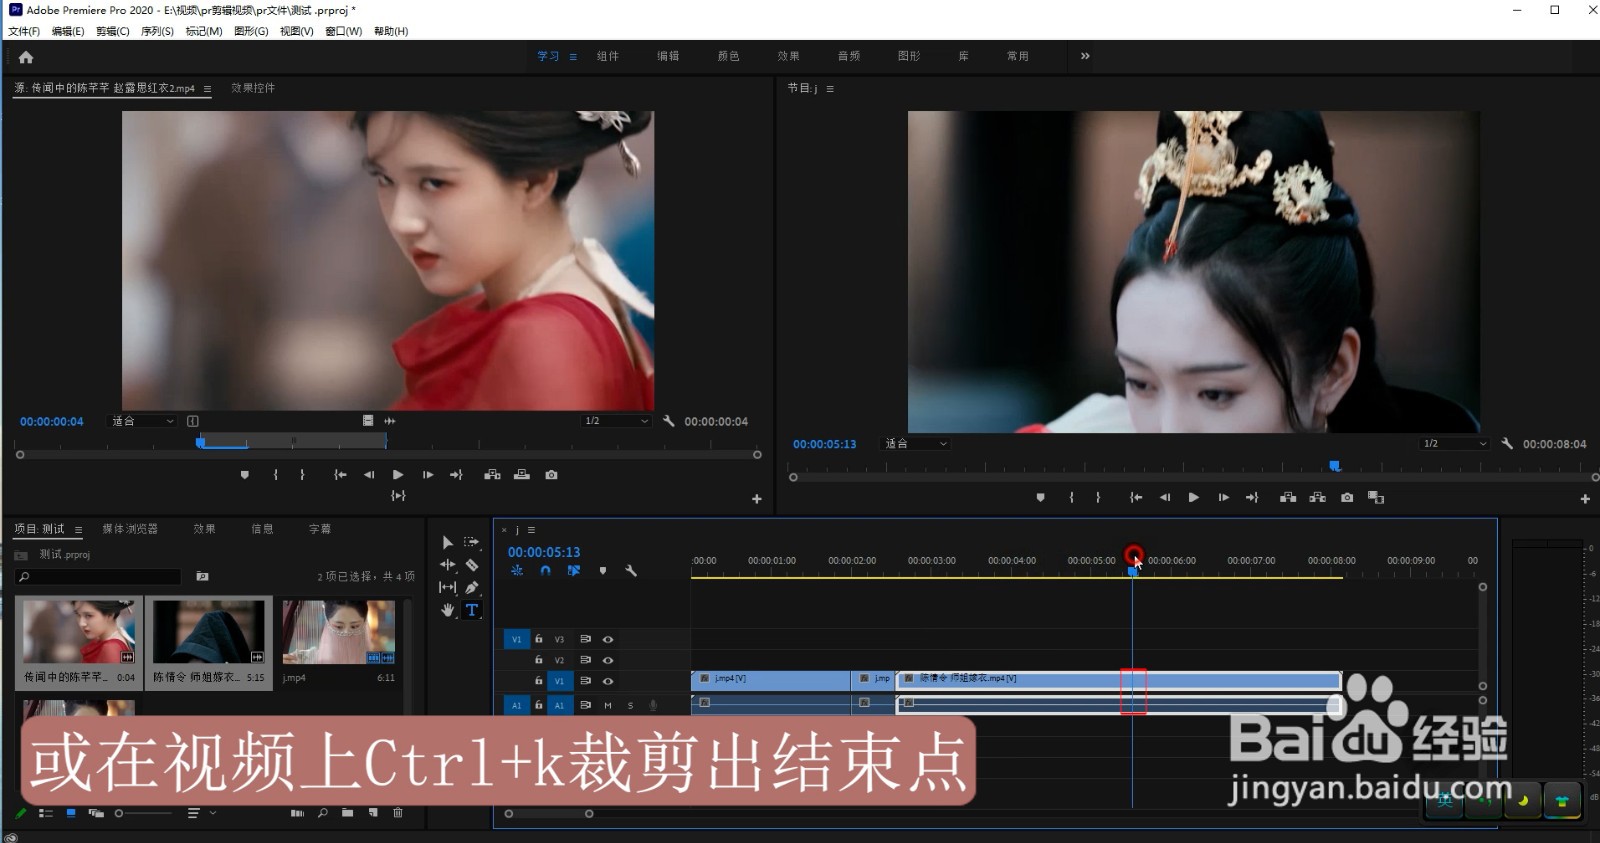Open Program monitor zoom level dropdown
The width and height of the screenshot is (1600, 843).
coord(915,443)
